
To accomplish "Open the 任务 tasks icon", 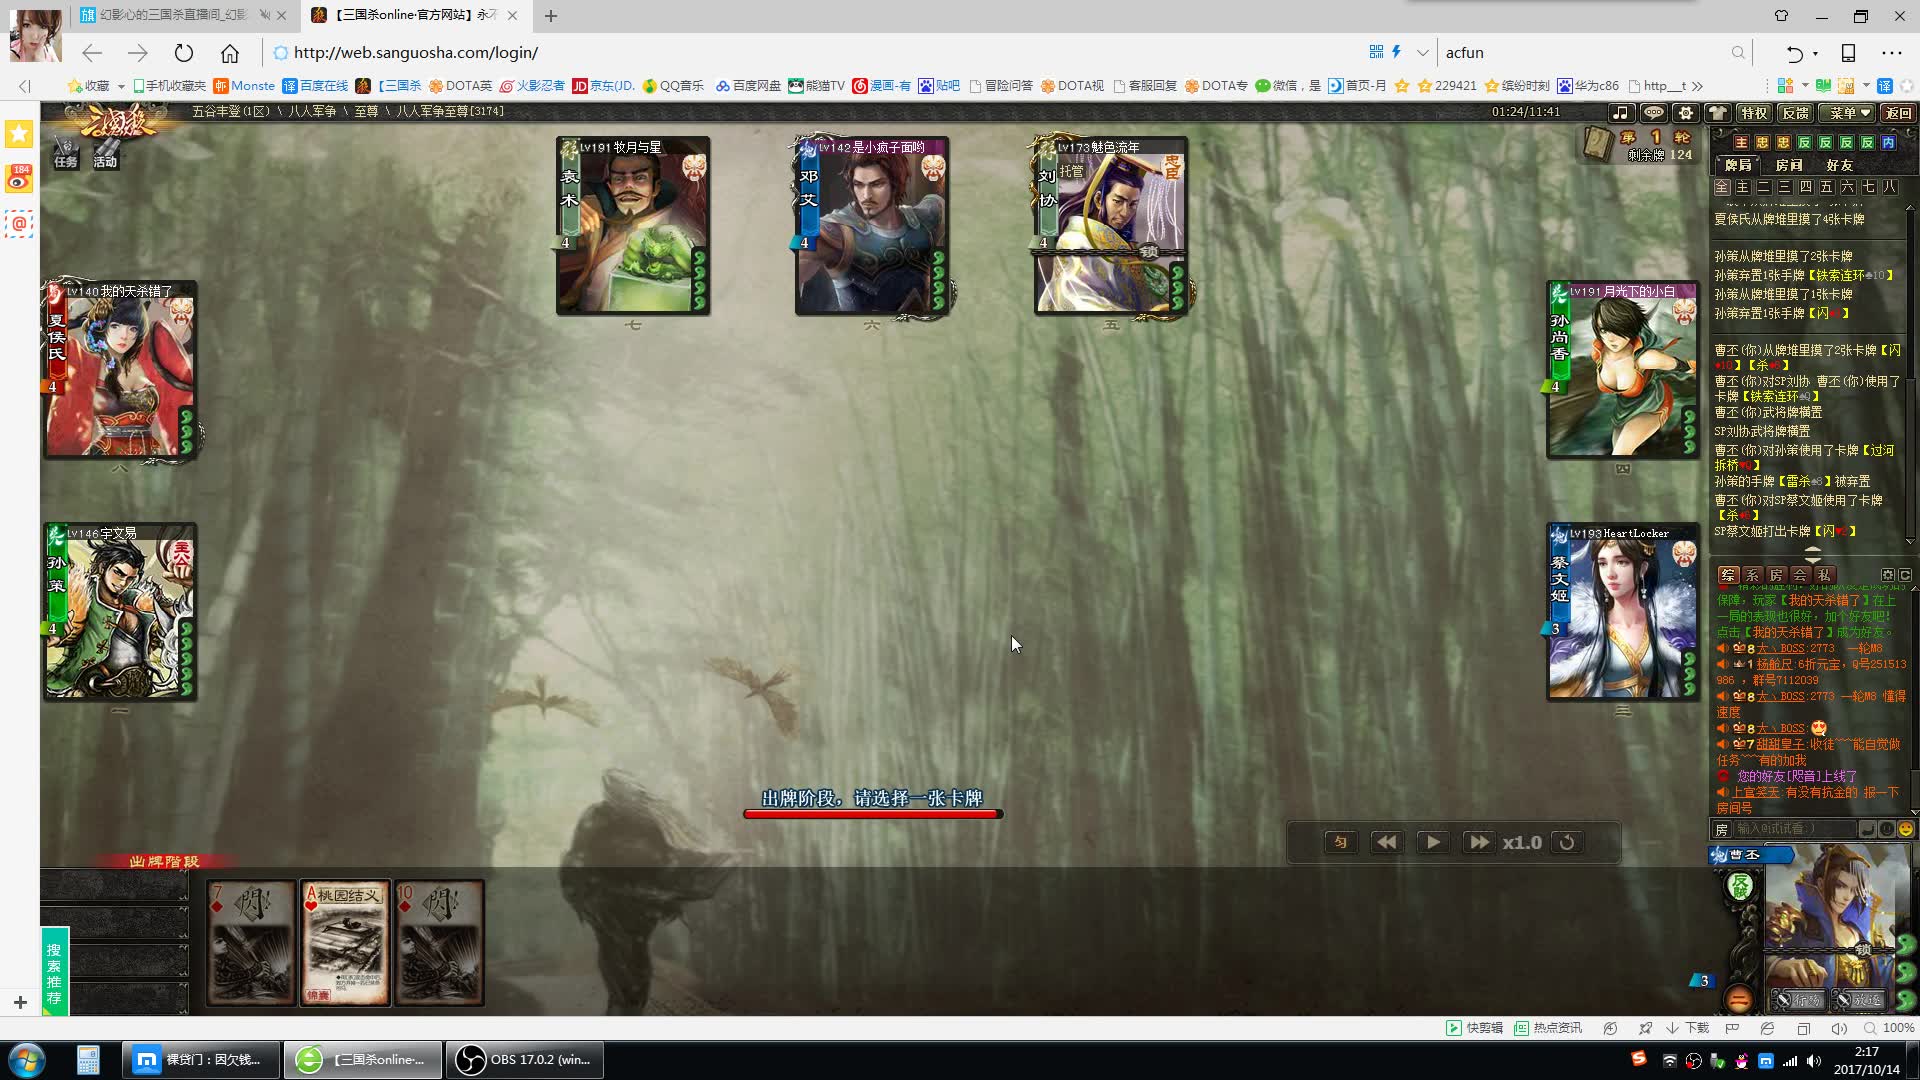I will point(66,153).
